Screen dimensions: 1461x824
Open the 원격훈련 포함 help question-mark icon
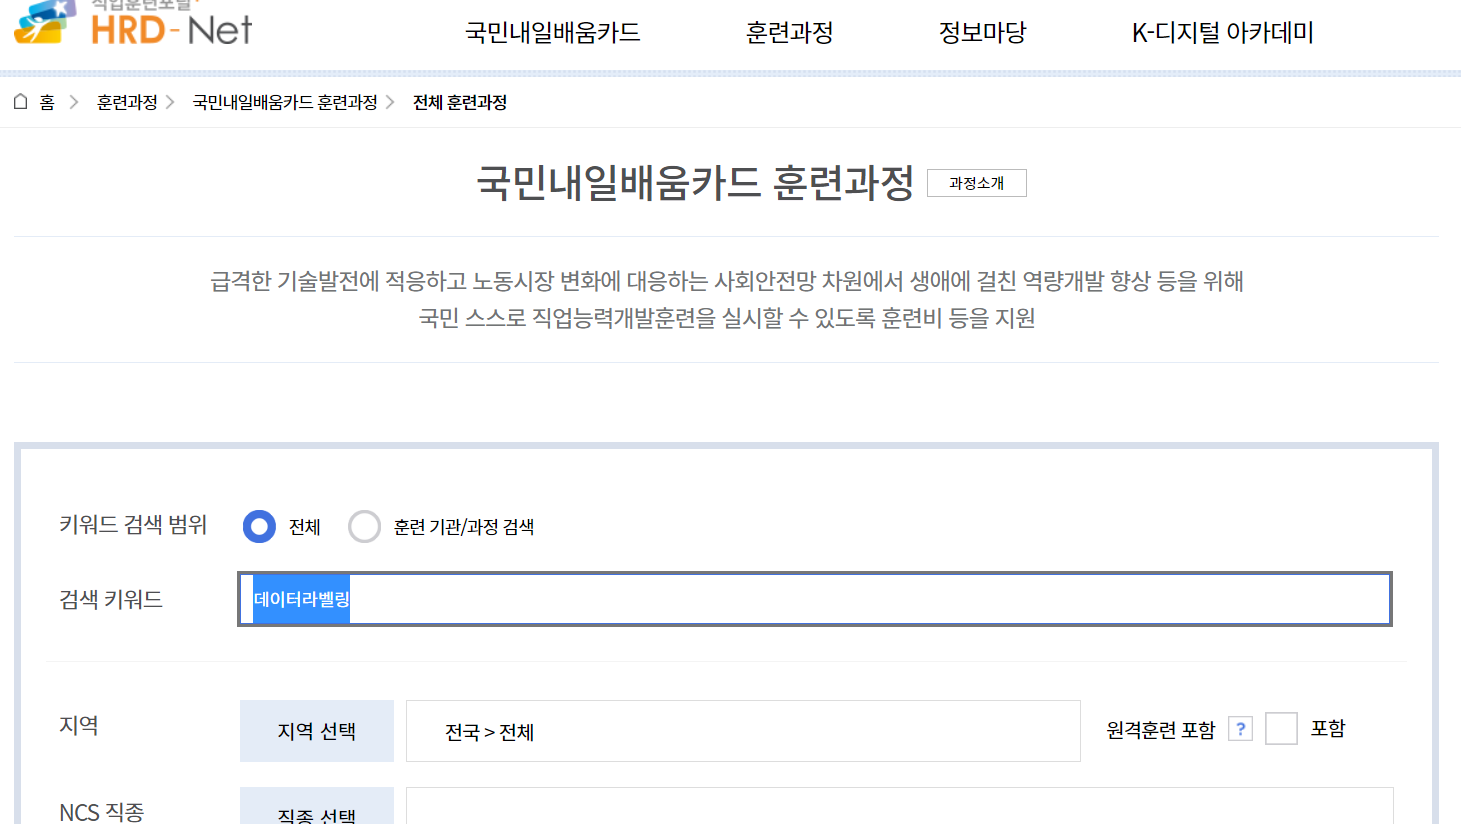point(1240,729)
